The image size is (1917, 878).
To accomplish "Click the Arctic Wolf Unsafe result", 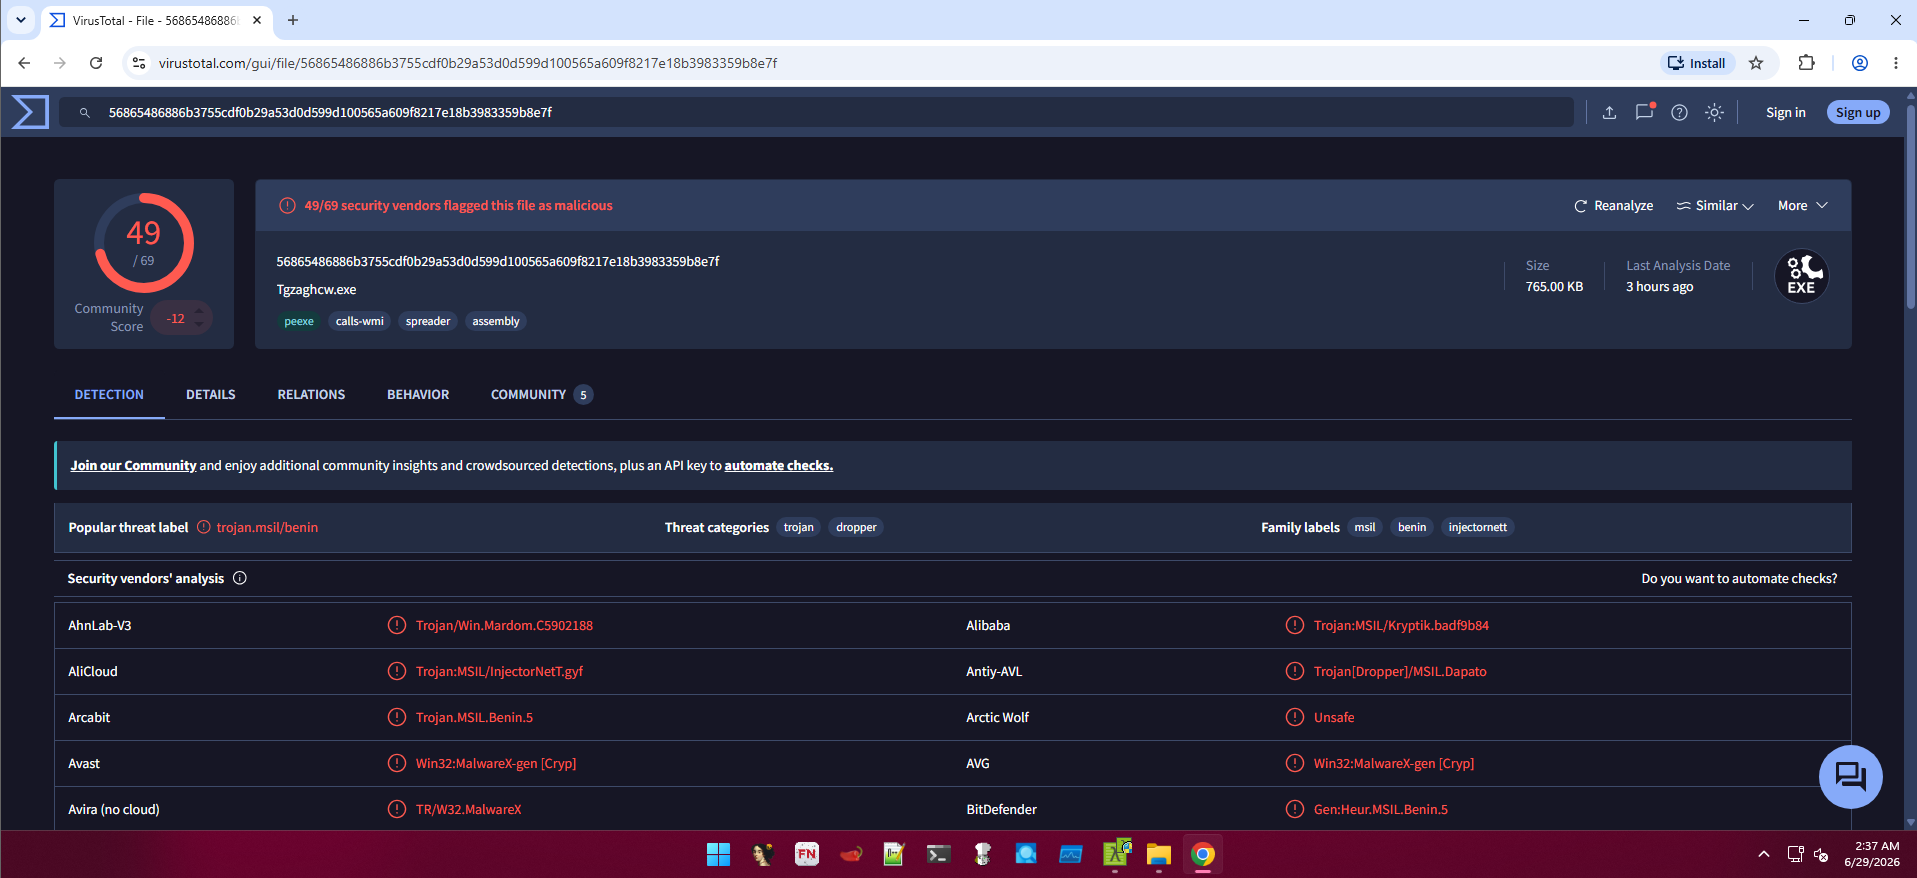I will tap(1334, 718).
